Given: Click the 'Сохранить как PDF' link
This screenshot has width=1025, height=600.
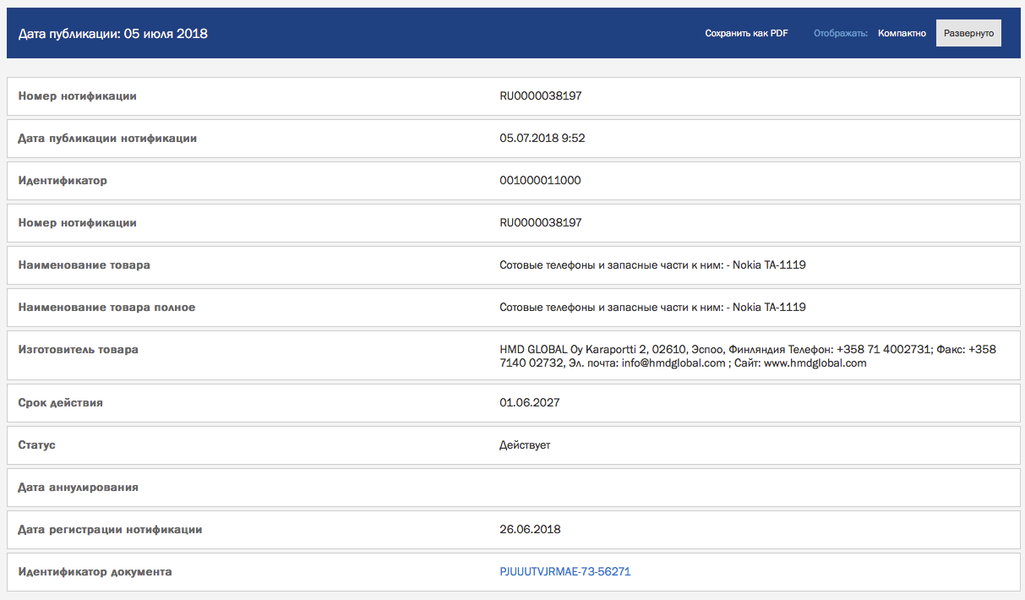Looking at the screenshot, I should pos(746,33).
